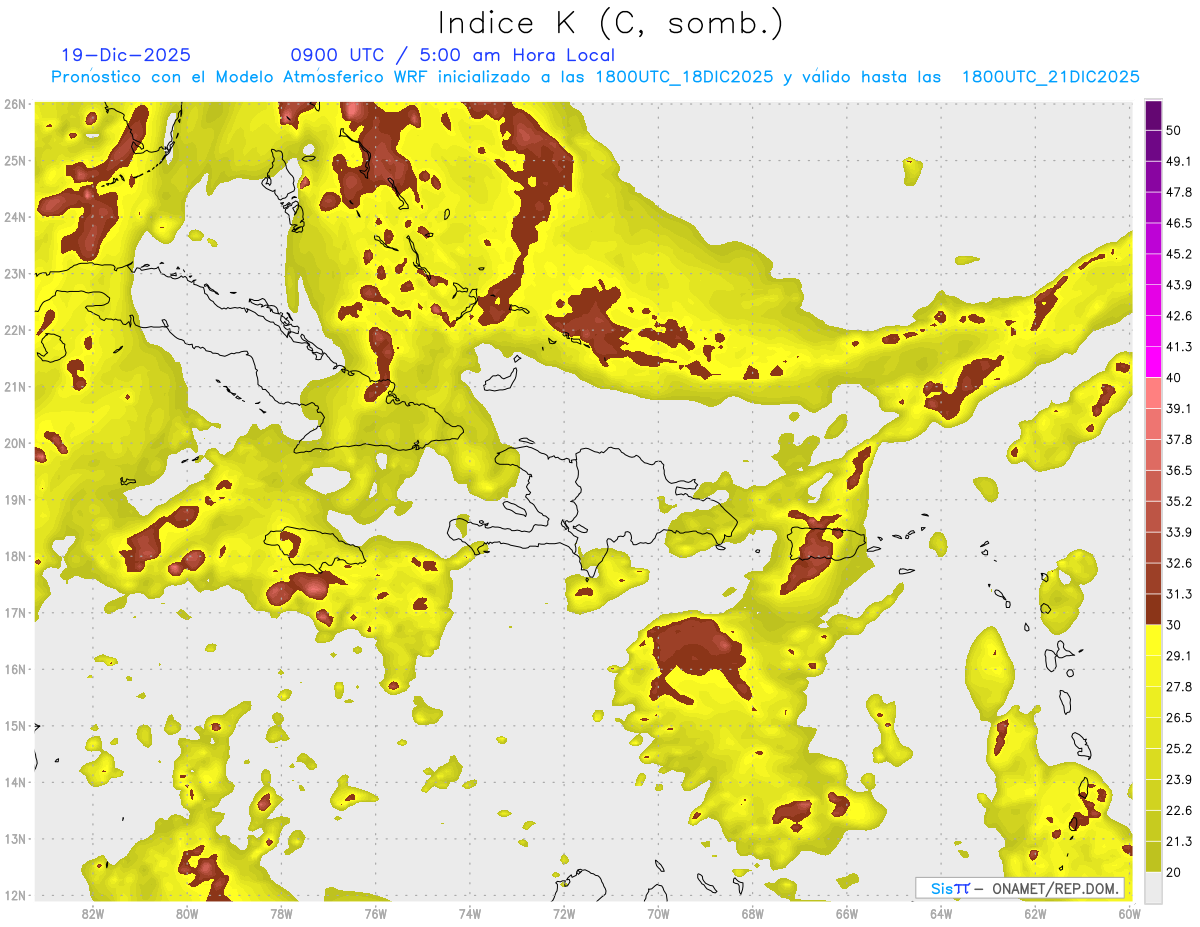Click the colorbar value 35.2

[x=1178, y=501]
